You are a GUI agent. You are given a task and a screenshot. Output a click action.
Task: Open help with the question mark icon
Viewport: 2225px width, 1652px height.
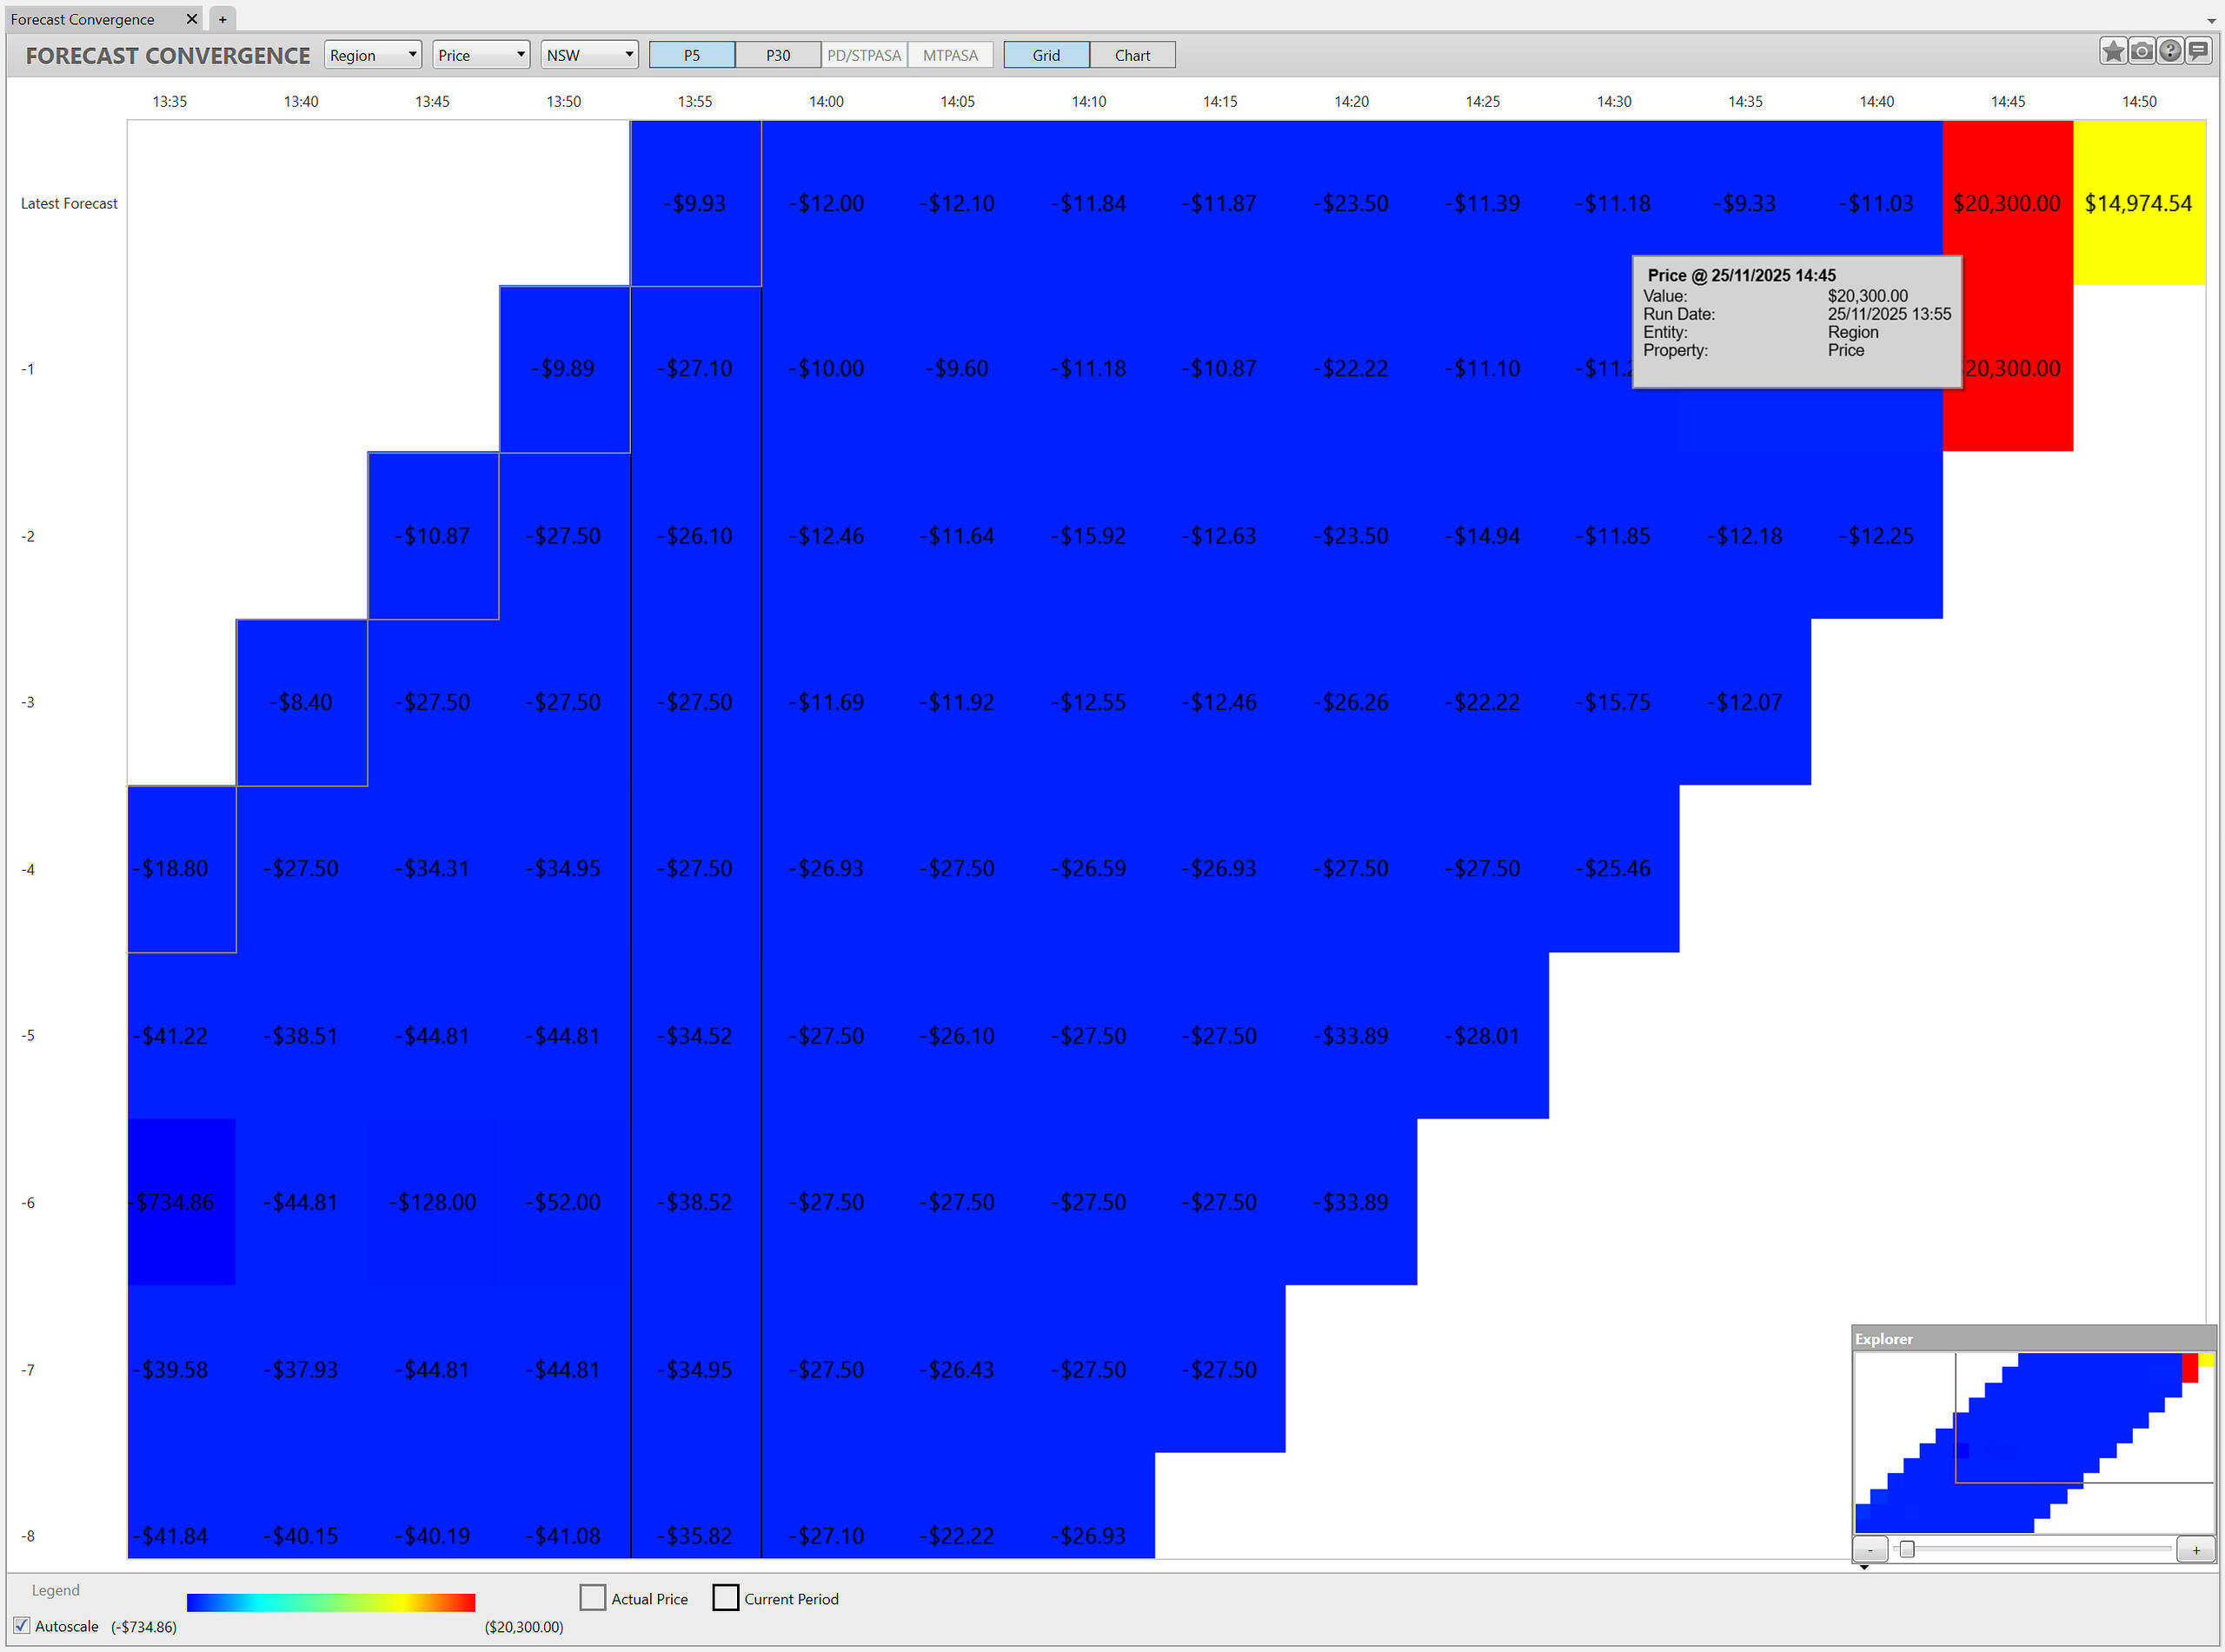click(x=2169, y=51)
